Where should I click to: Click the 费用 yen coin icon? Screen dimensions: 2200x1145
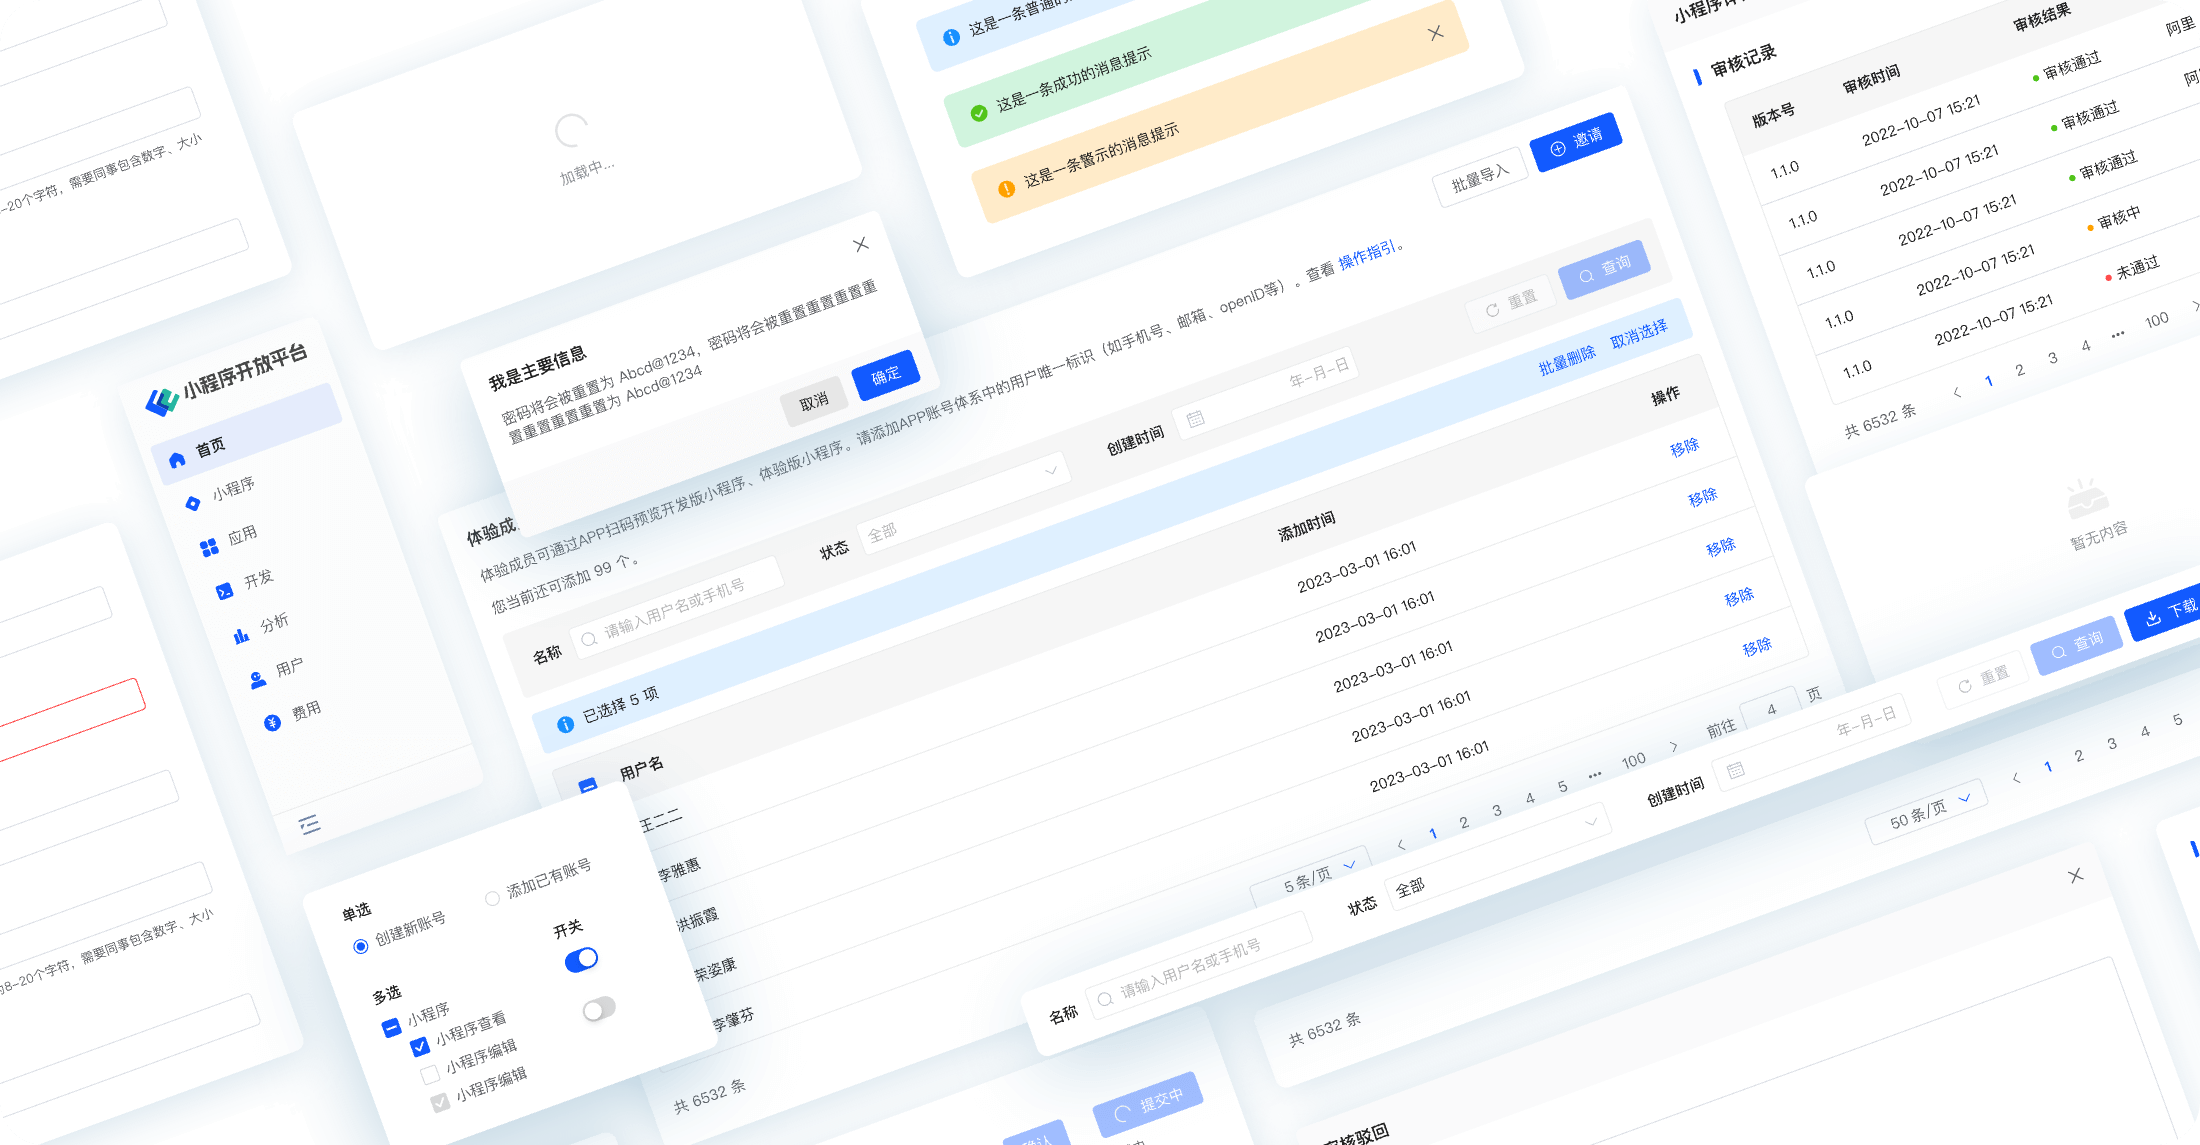[272, 722]
